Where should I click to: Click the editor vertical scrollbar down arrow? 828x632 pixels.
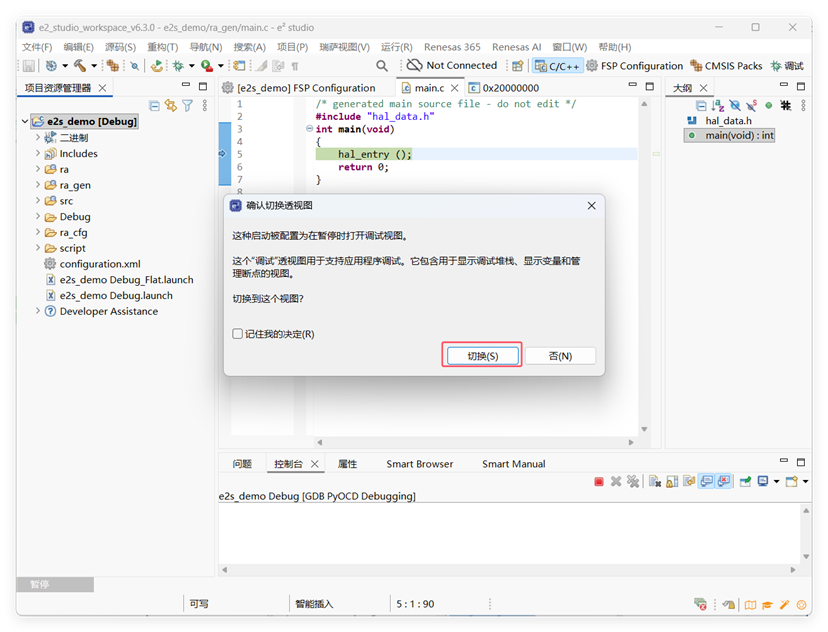pos(644,429)
